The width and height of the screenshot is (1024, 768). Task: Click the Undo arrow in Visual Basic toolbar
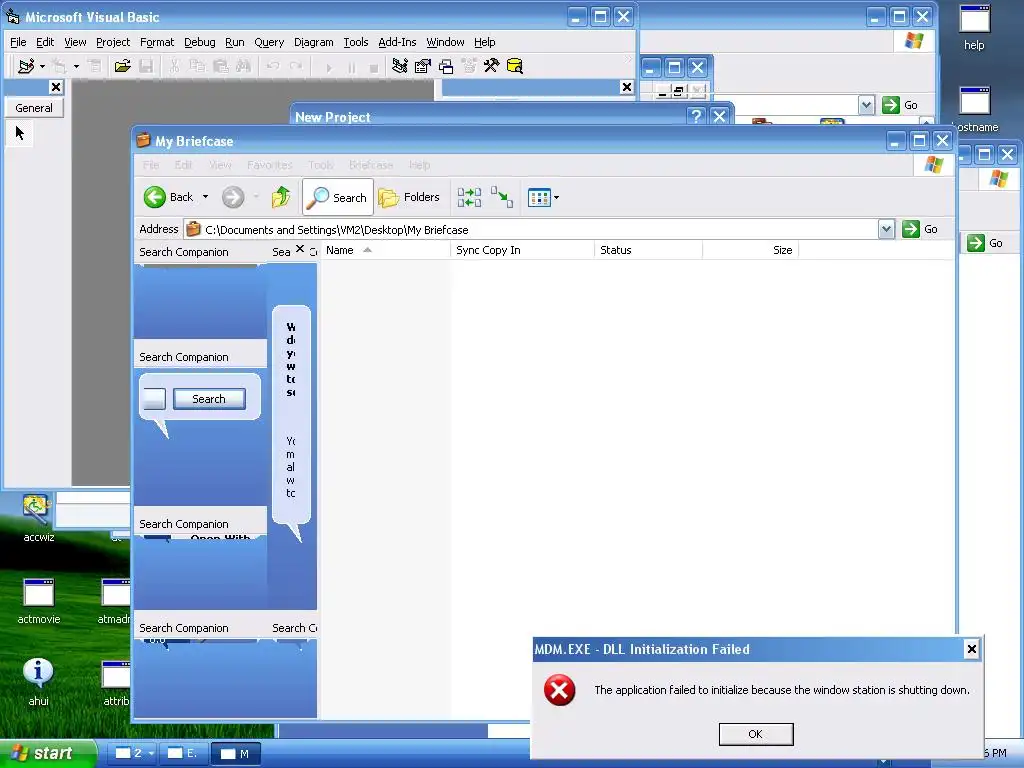(x=273, y=66)
